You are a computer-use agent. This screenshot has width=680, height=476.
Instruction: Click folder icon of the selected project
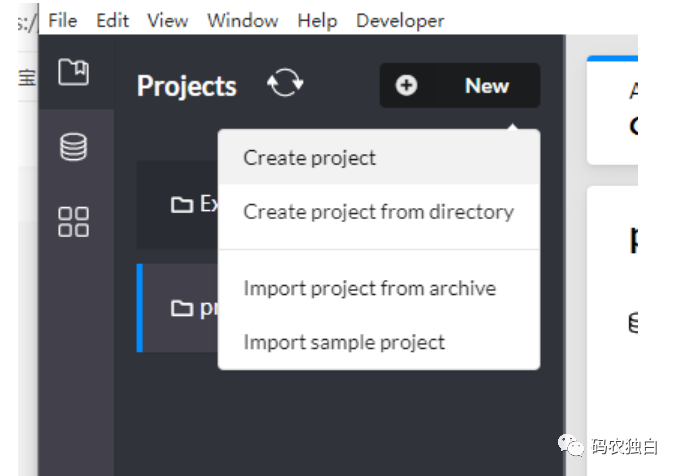[x=181, y=308]
